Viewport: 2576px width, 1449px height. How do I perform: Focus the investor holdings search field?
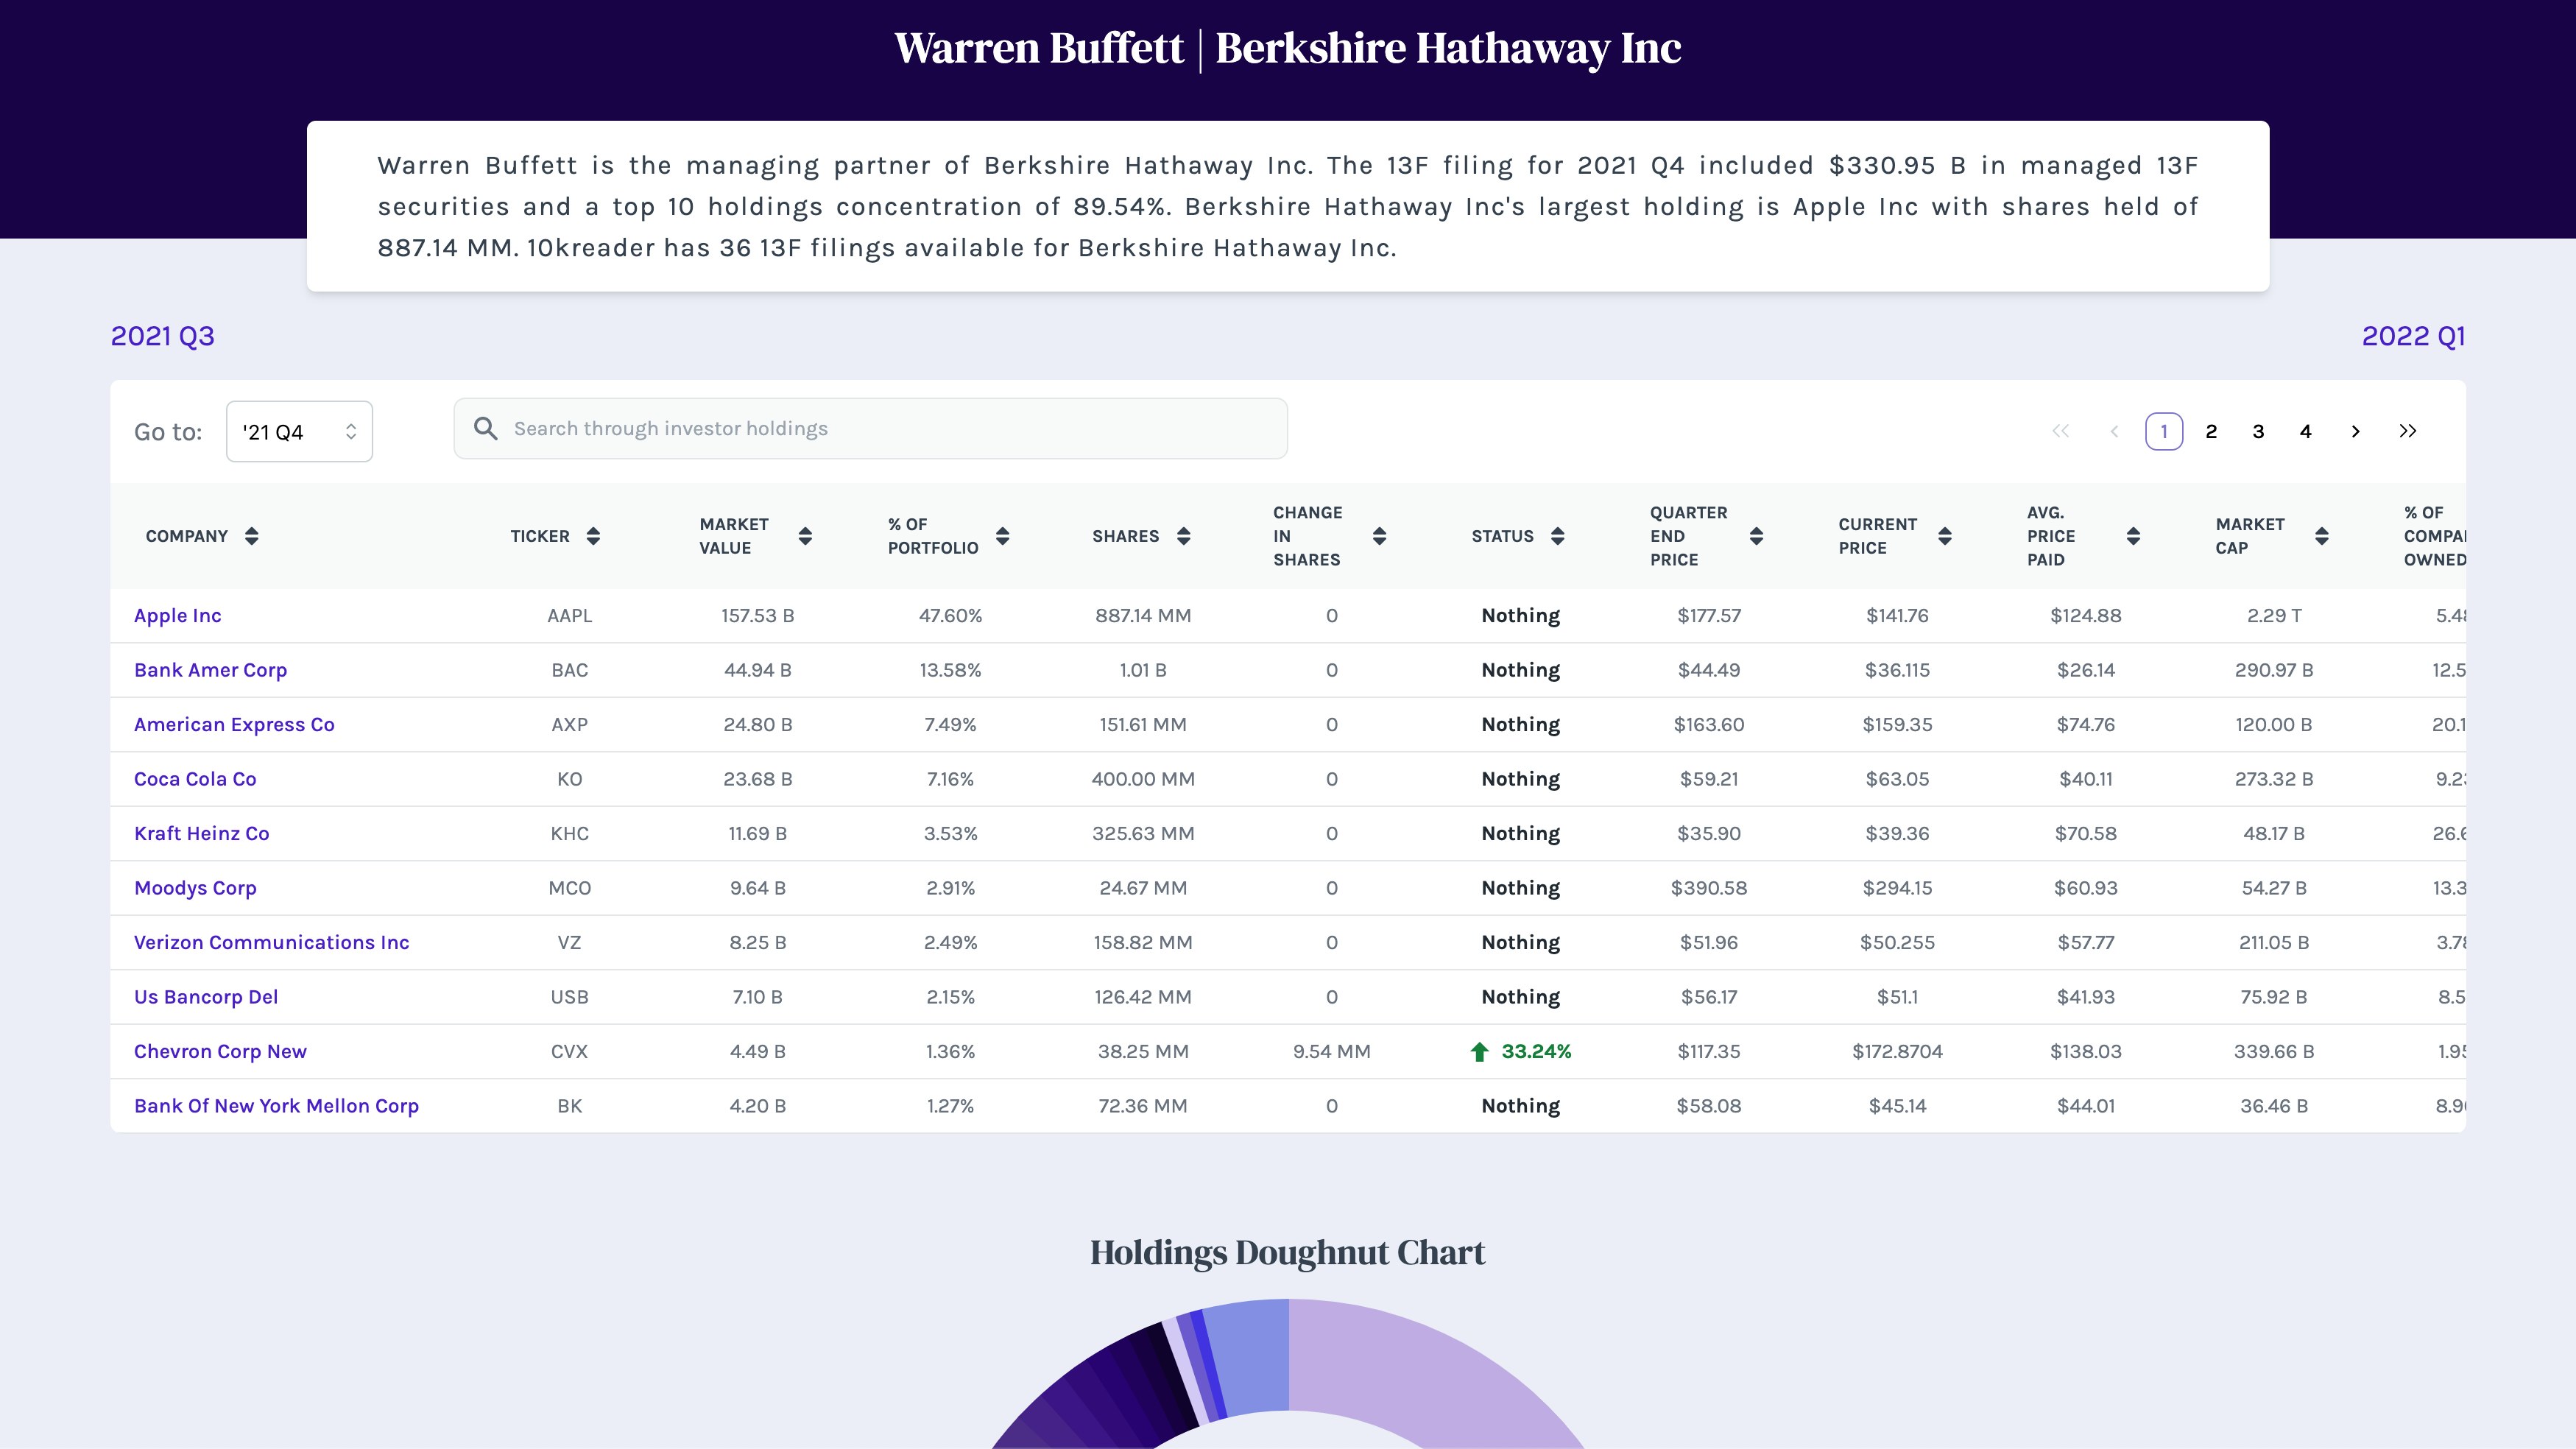(x=870, y=429)
